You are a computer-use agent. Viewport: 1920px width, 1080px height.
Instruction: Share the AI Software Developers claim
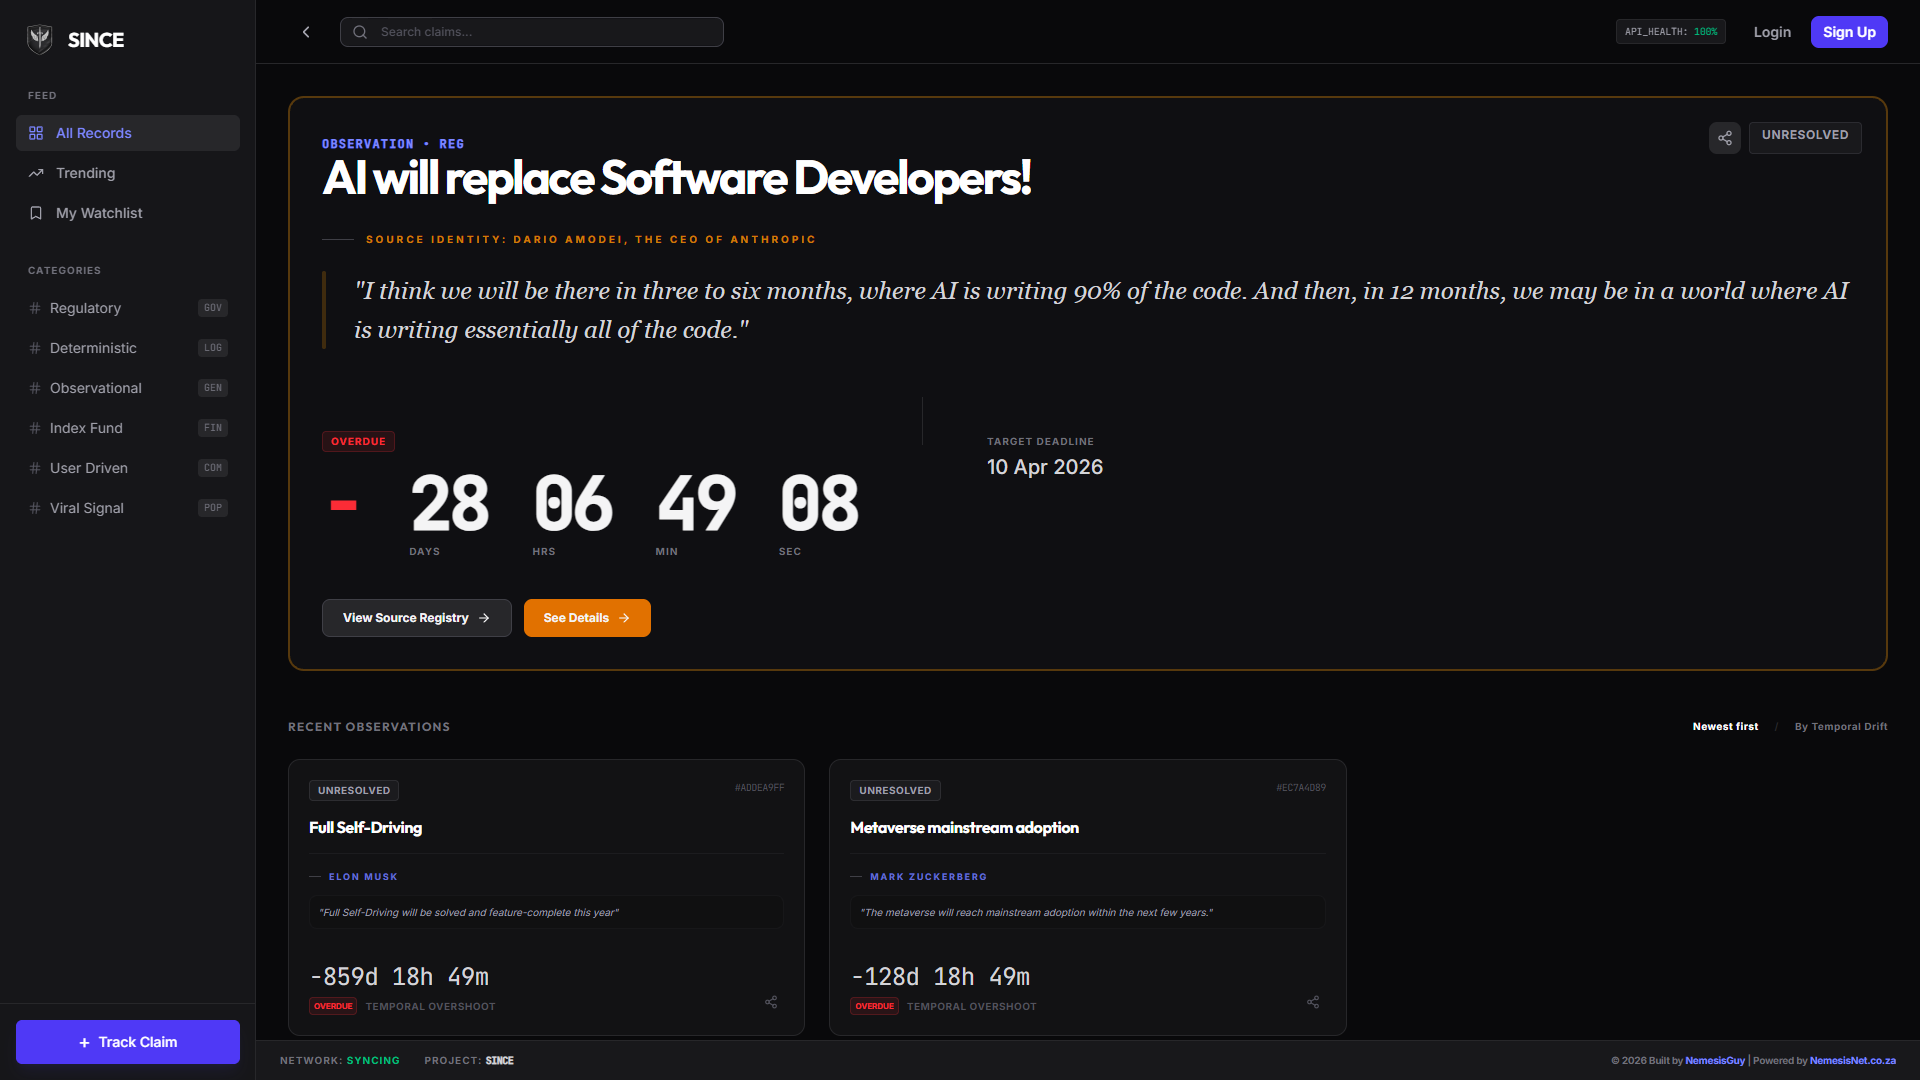[x=1725, y=138]
